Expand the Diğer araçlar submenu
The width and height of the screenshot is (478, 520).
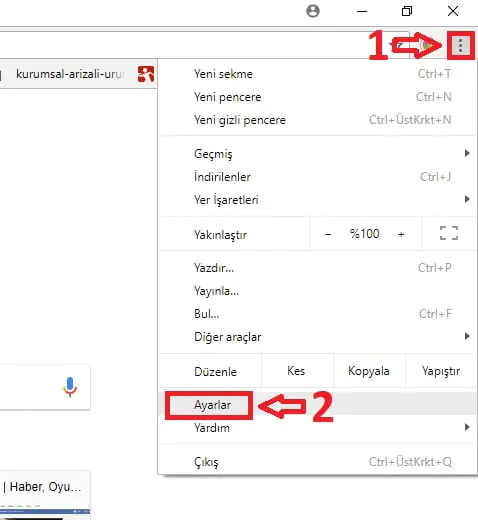click(x=318, y=337)
